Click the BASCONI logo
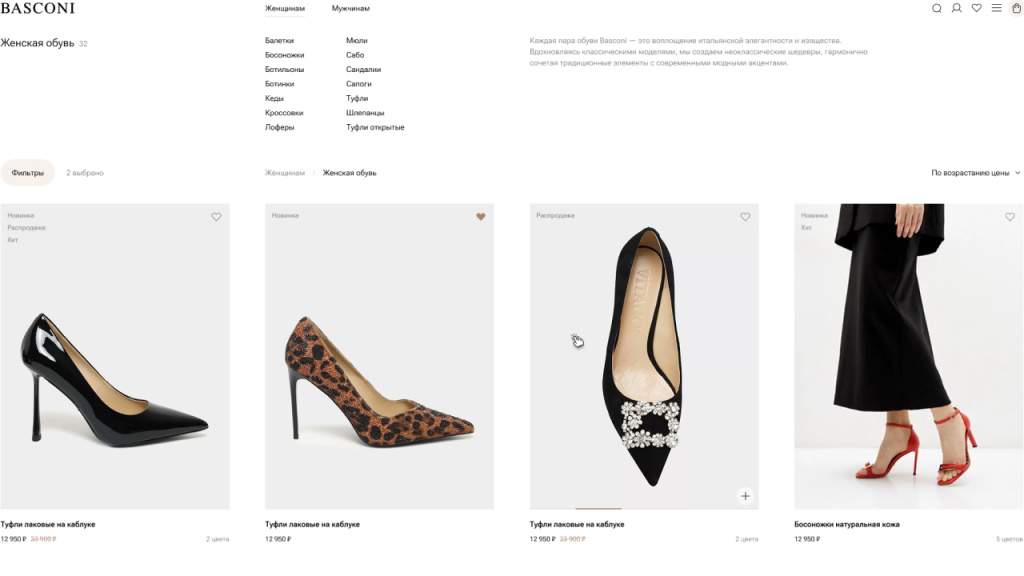 pyautogui.click(x=38, y=8)
